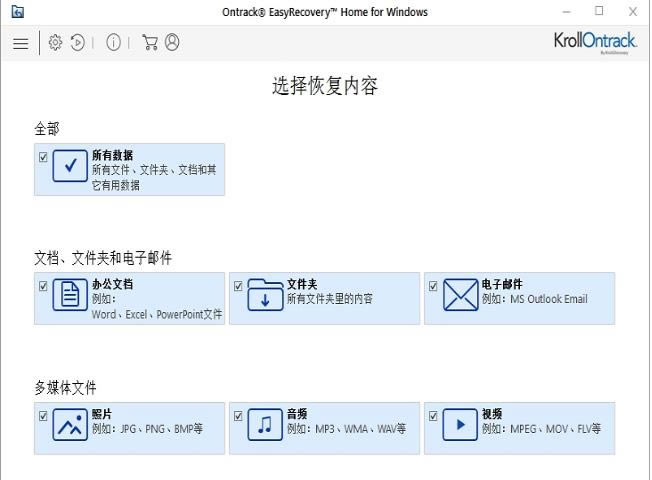
Task: Click the 文件夹 title text
Action: pos(302,285)
